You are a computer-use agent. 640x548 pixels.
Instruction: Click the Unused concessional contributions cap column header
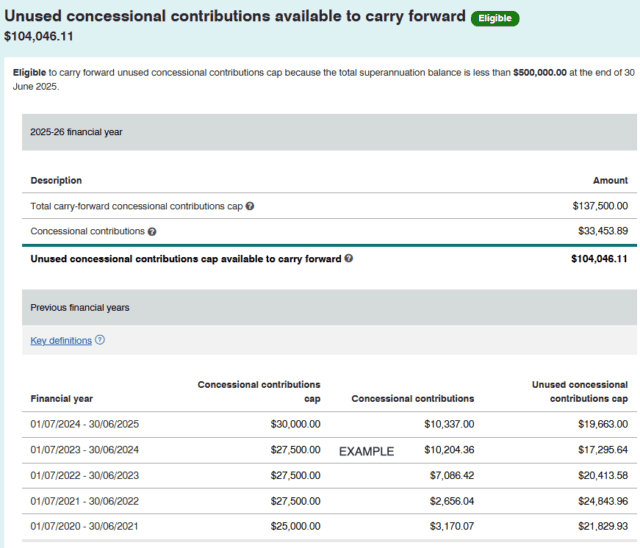580,392
